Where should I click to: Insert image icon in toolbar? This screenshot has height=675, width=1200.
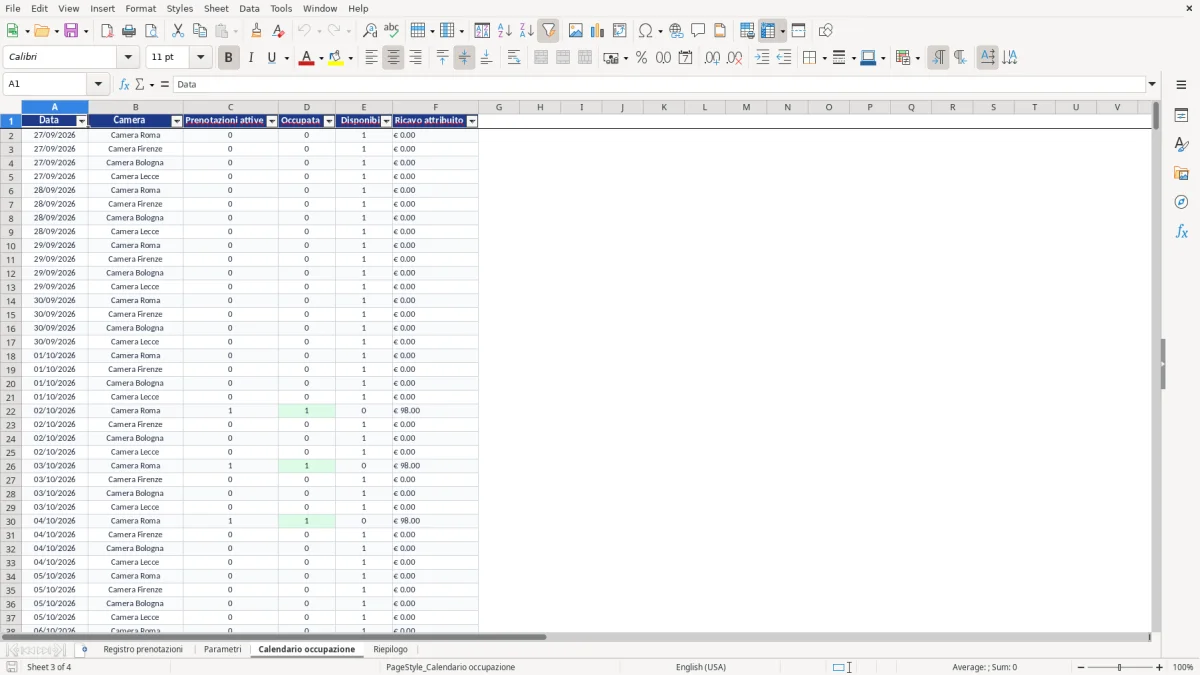576,31
